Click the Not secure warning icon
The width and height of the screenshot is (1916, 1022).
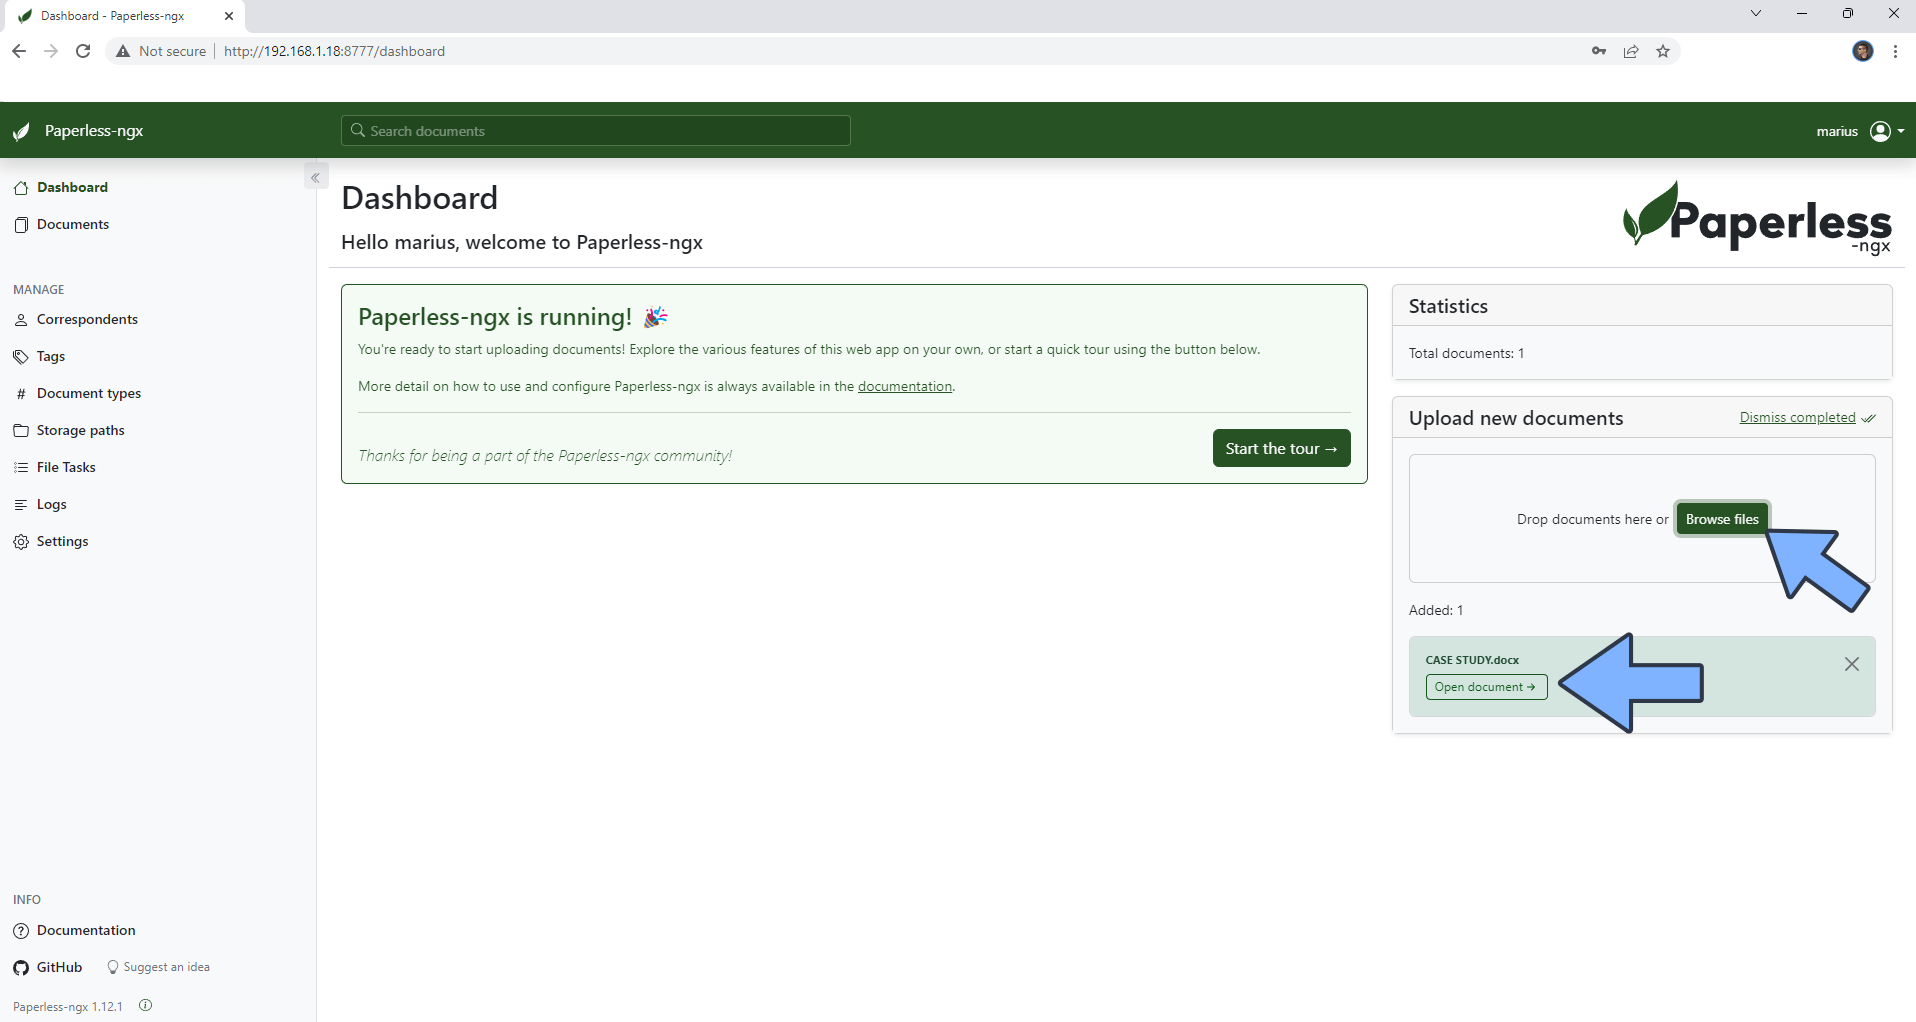pos(123,51)
